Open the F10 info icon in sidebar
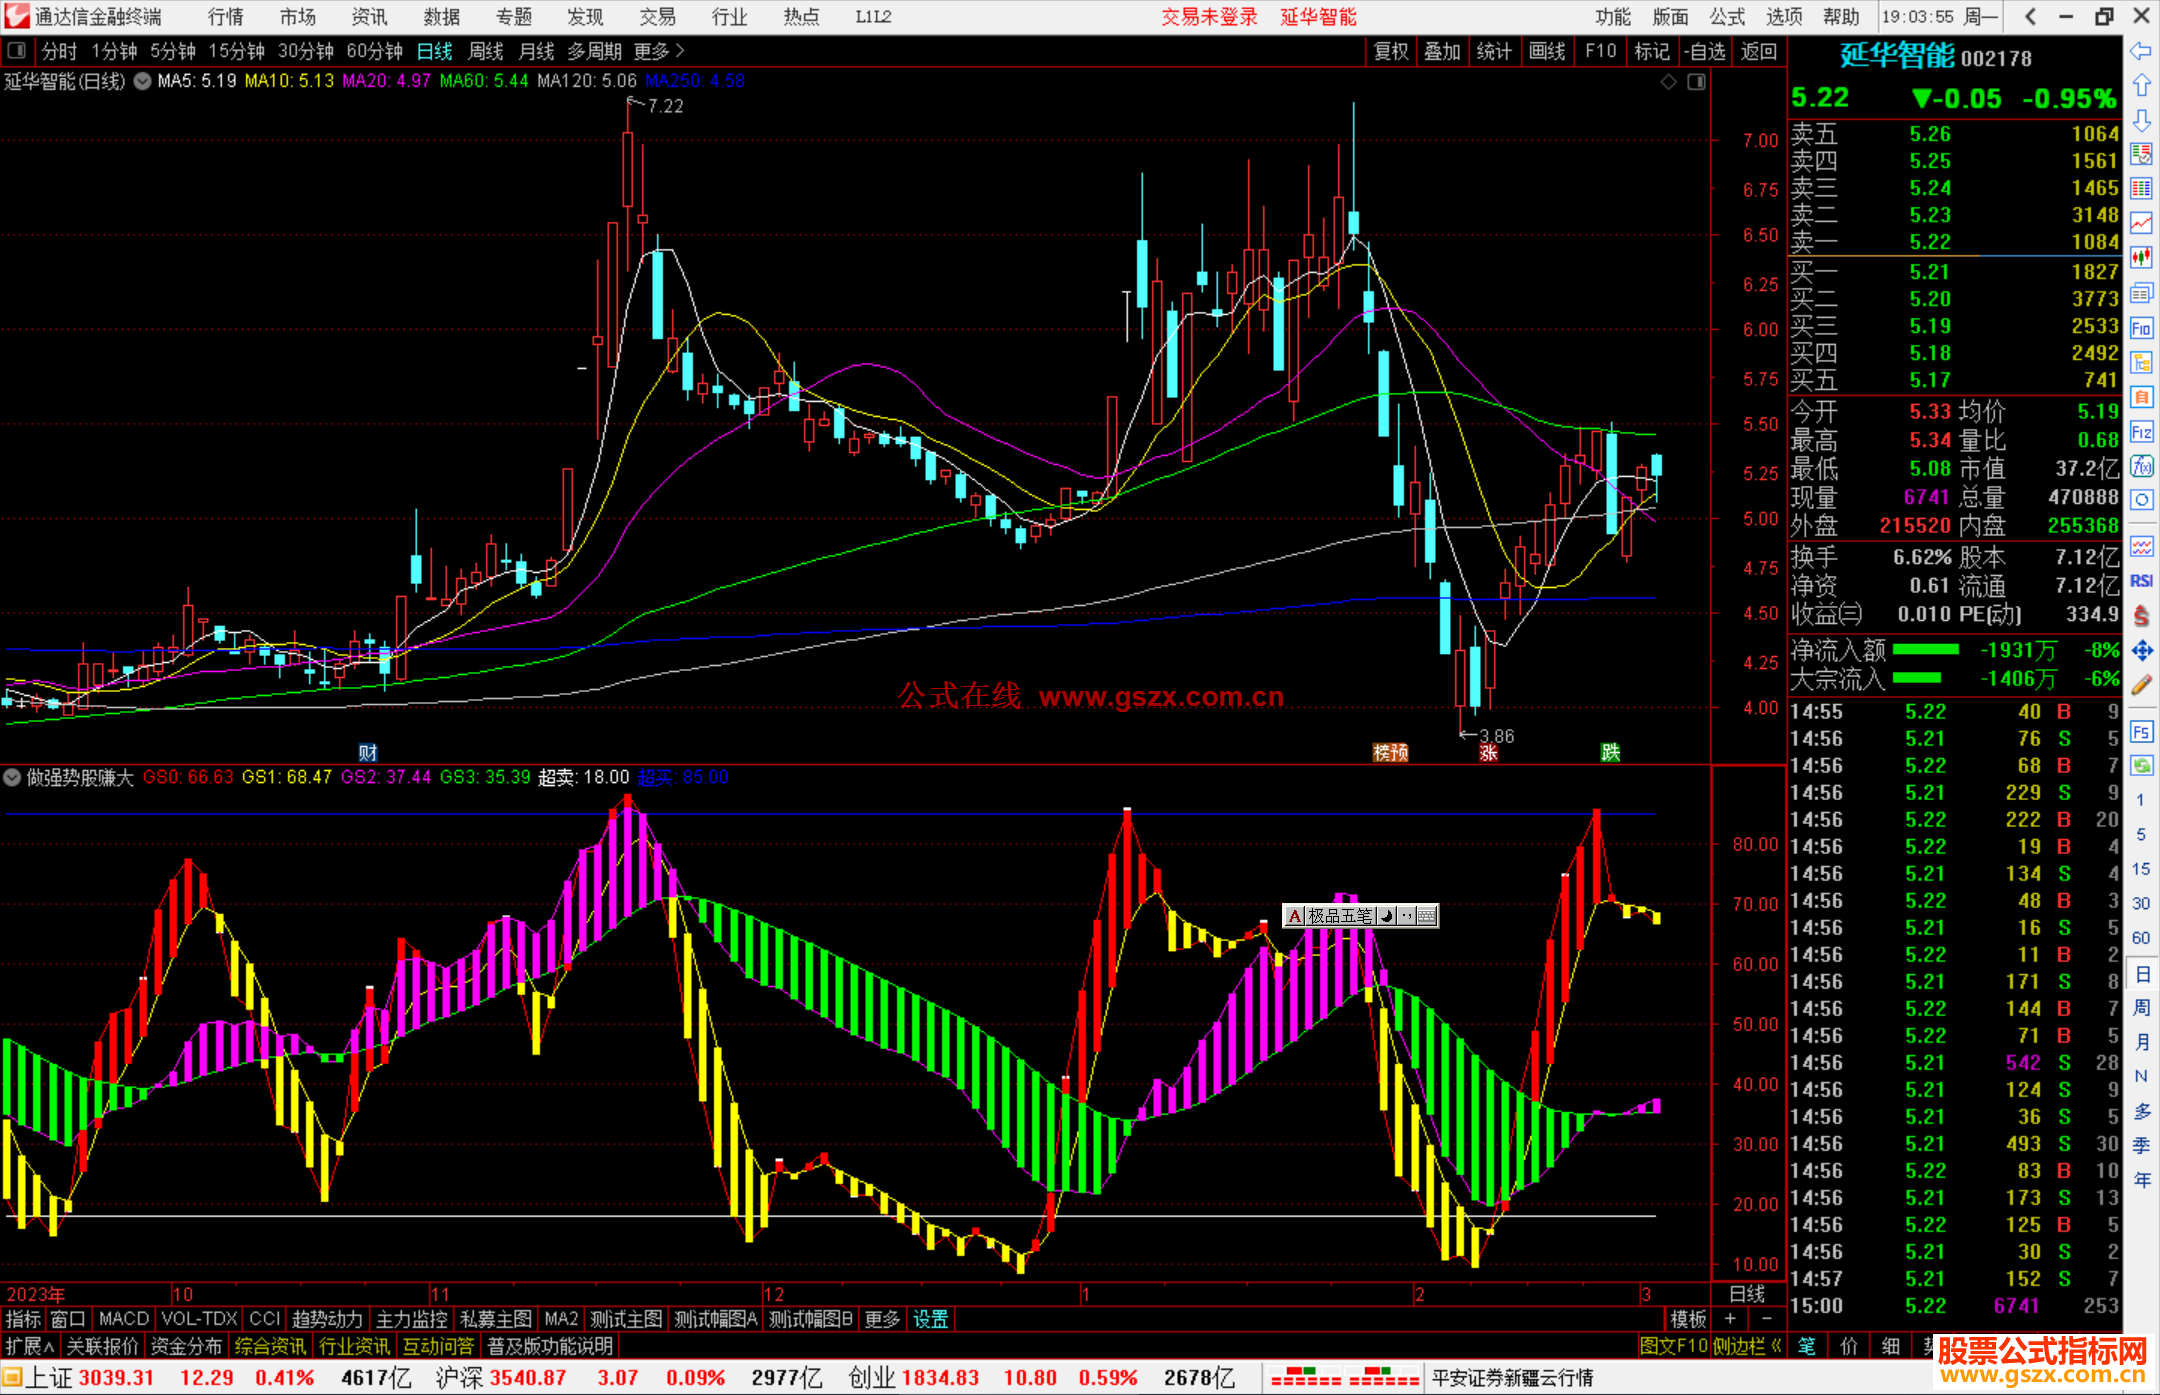The height and width of the screenshot is (1395, 2160). click(2141, 328)
